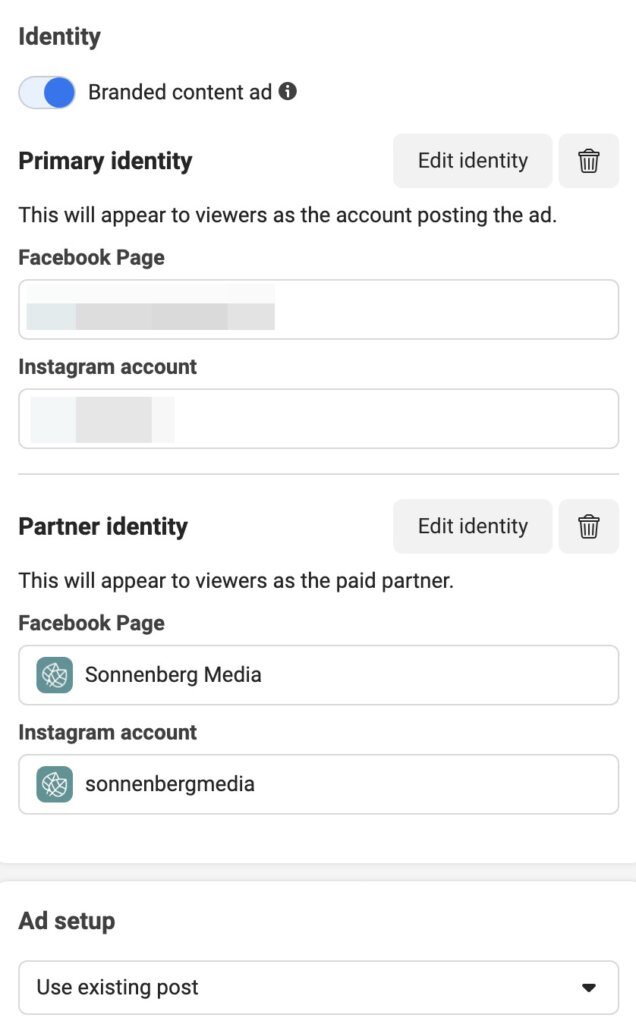Toggle the Branded content ad switch
The height and width of the screenshot is (1024, 636).
tap(47, 93)
